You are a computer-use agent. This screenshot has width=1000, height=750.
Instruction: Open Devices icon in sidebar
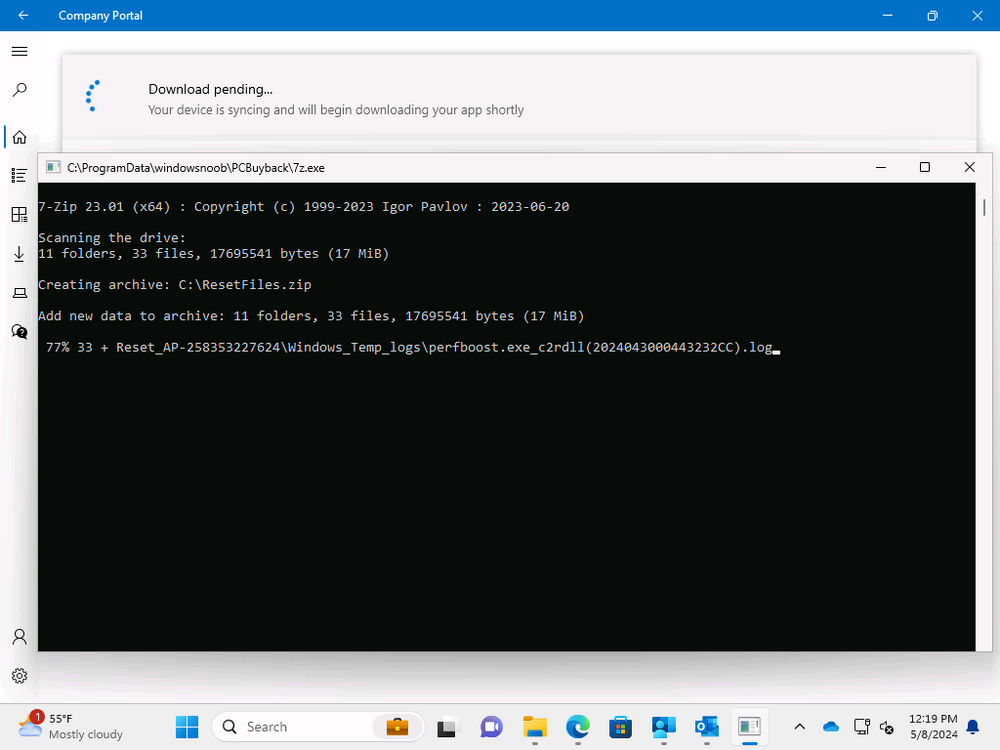pyautogui.click(x=20, y=293)
